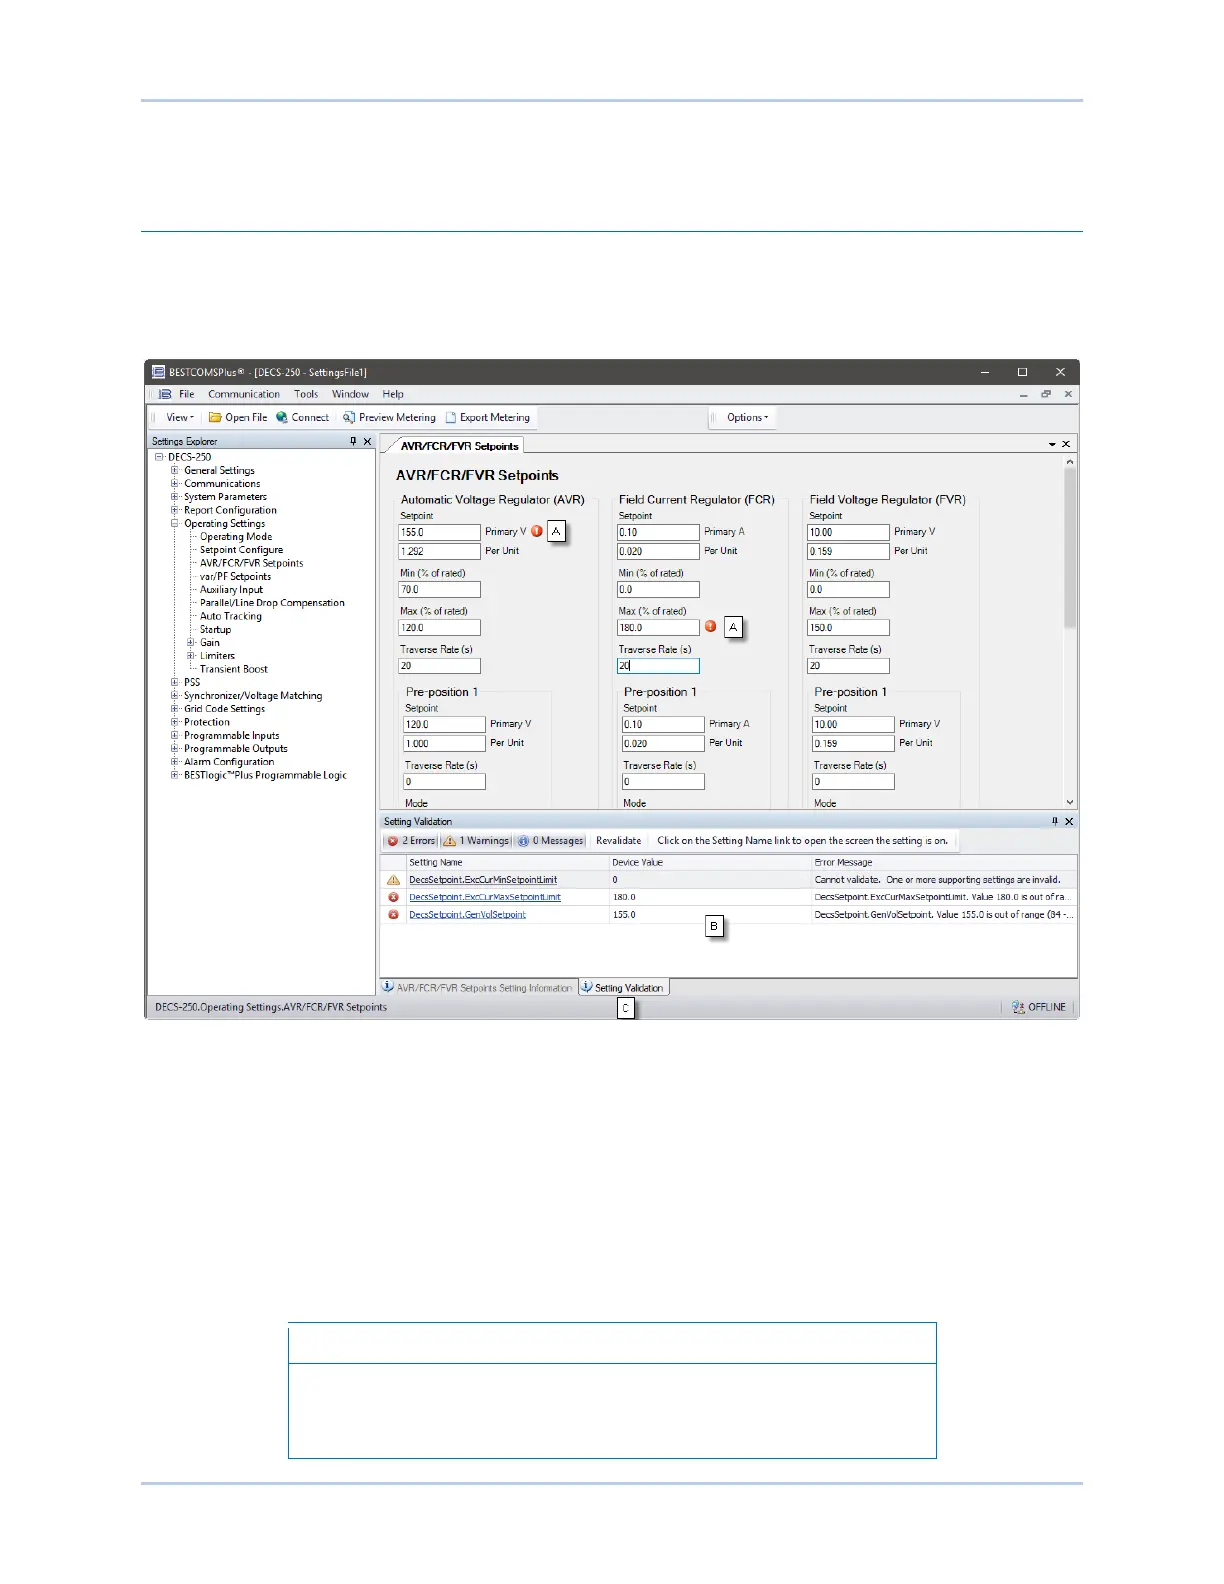
Task: Click the OFFLINE connection status indicator
Action: pos(1039,1007)
